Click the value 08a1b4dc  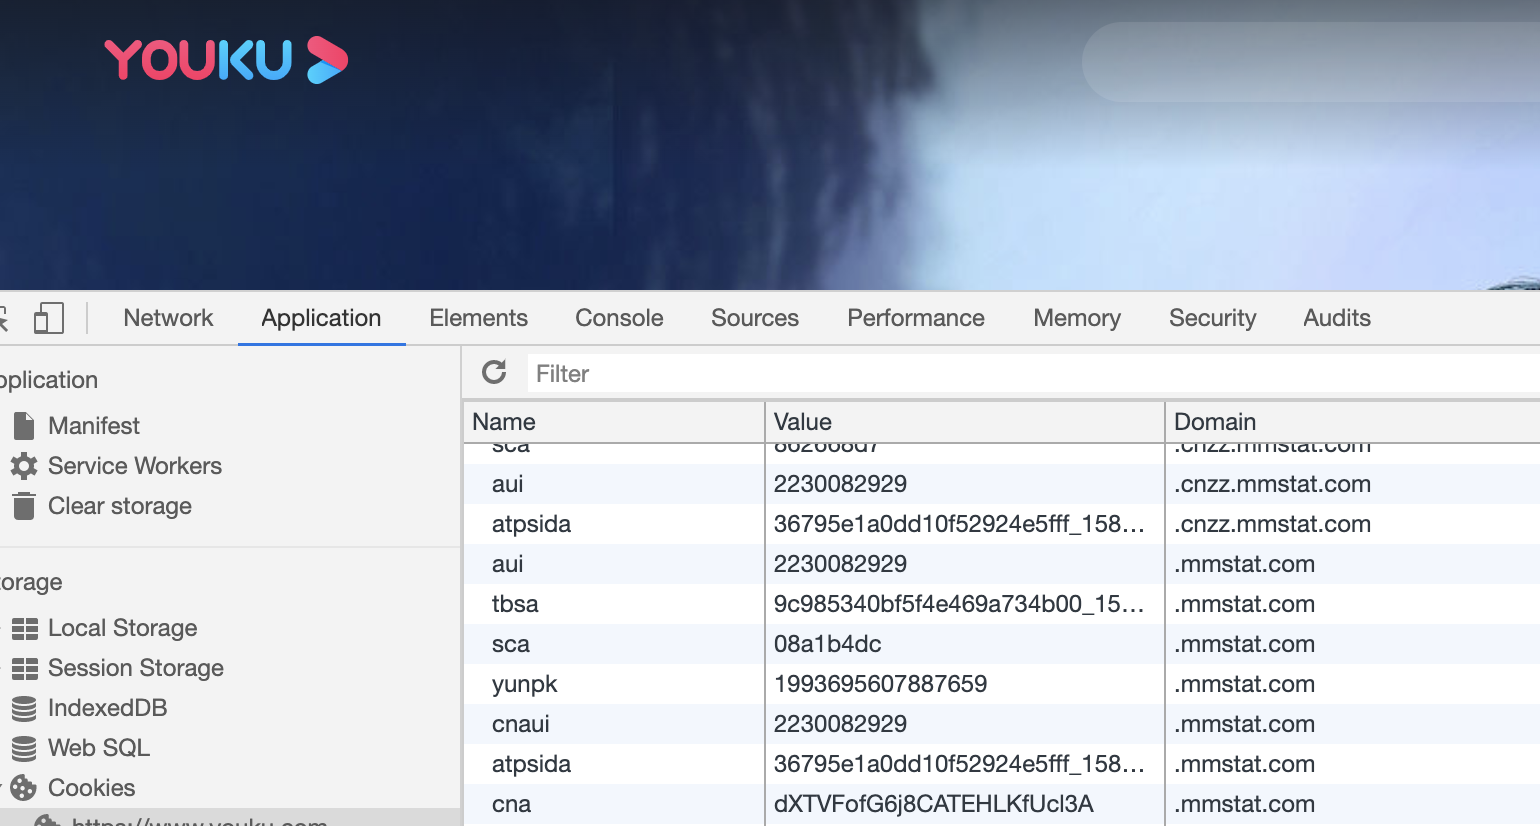(827, 644)
